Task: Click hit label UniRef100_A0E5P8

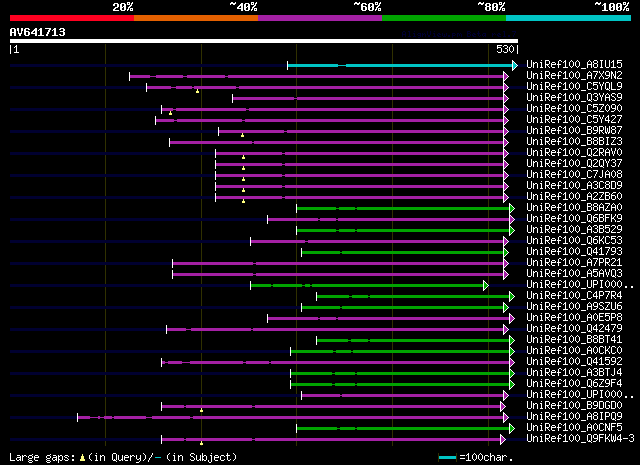Action: point(574,318)
